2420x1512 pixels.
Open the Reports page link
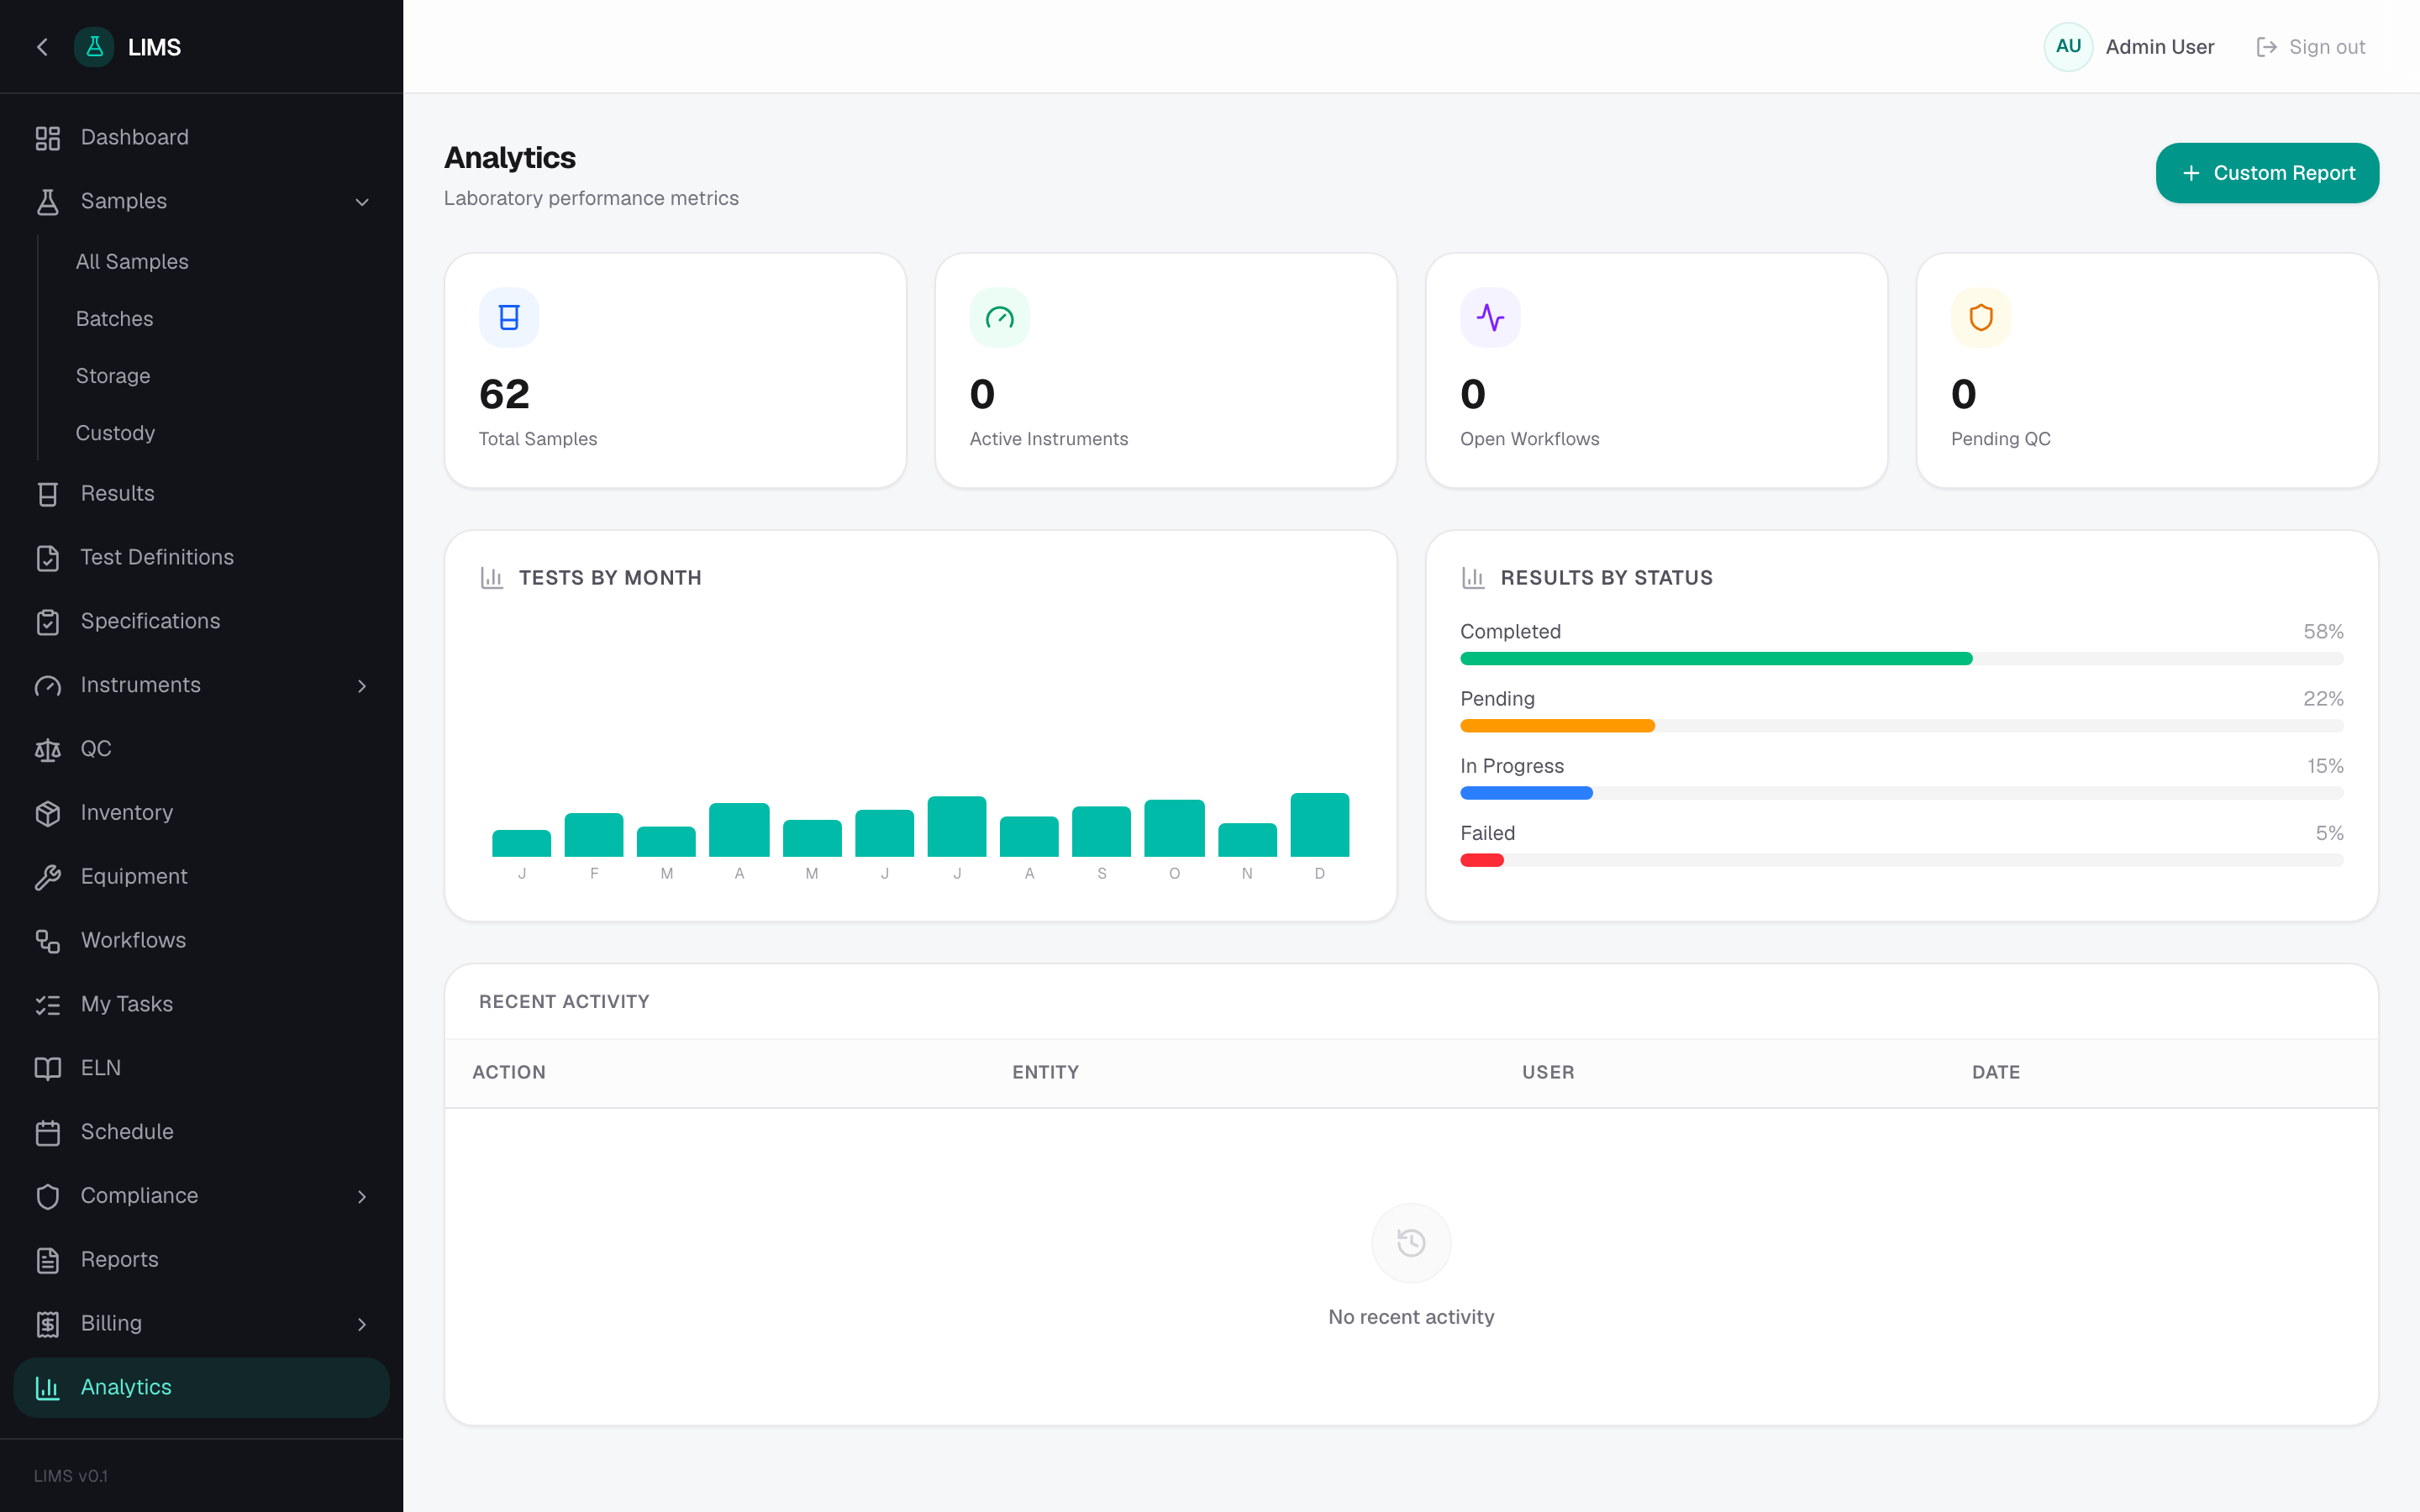(201, 1260)
